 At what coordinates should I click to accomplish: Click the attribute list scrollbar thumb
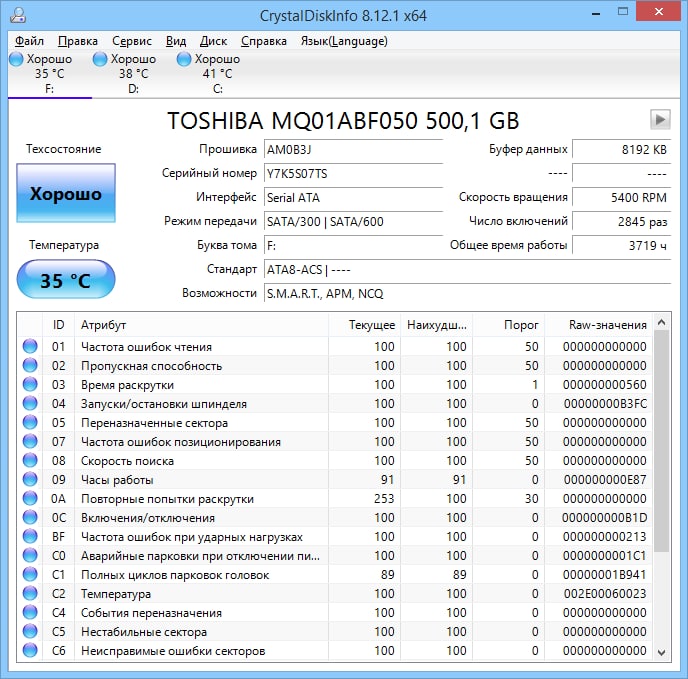point(661,441)
